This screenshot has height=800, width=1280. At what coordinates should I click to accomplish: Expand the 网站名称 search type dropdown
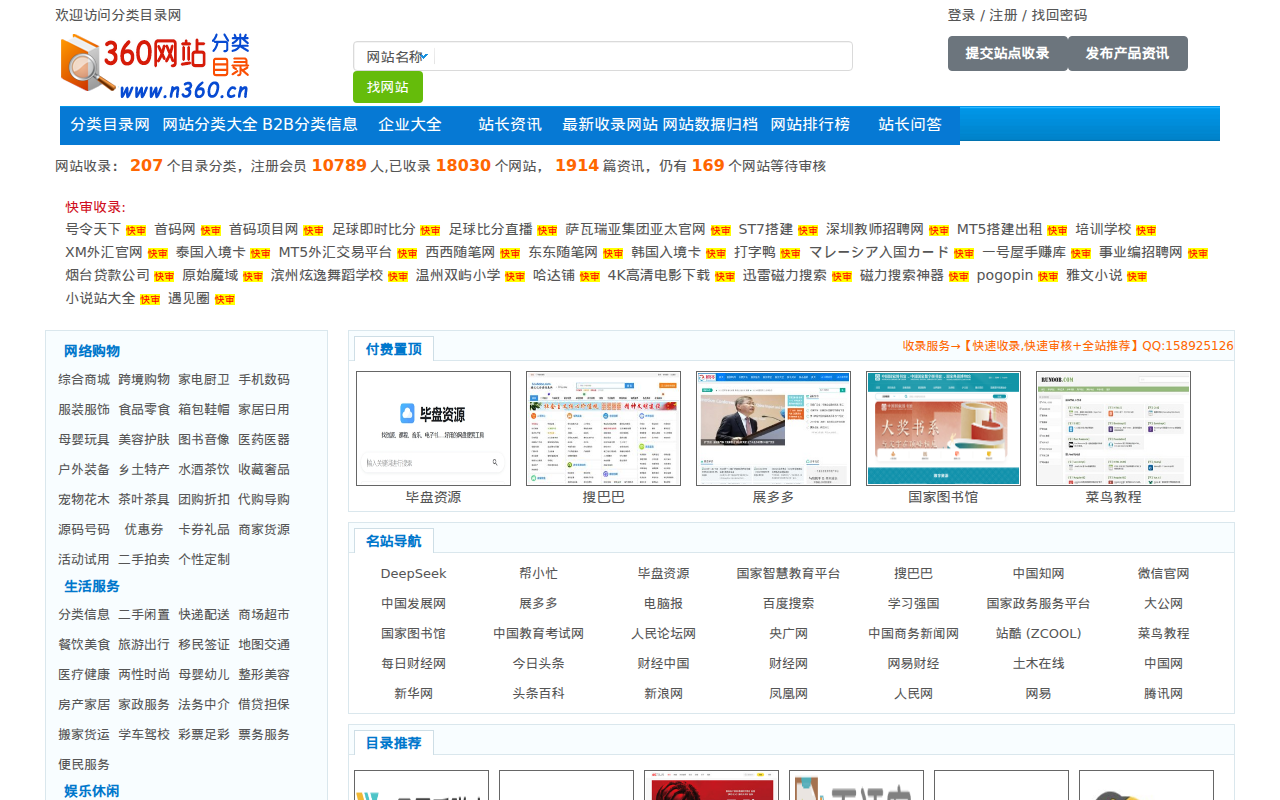coord(396,57)
